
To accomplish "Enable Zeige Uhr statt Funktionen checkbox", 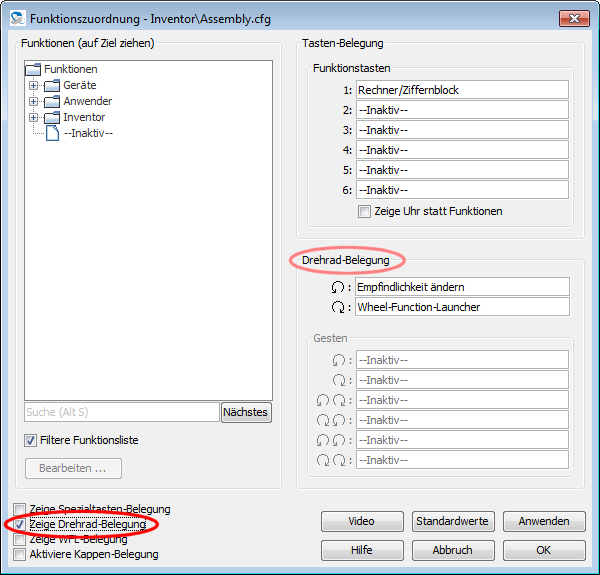I will (364, 211).
